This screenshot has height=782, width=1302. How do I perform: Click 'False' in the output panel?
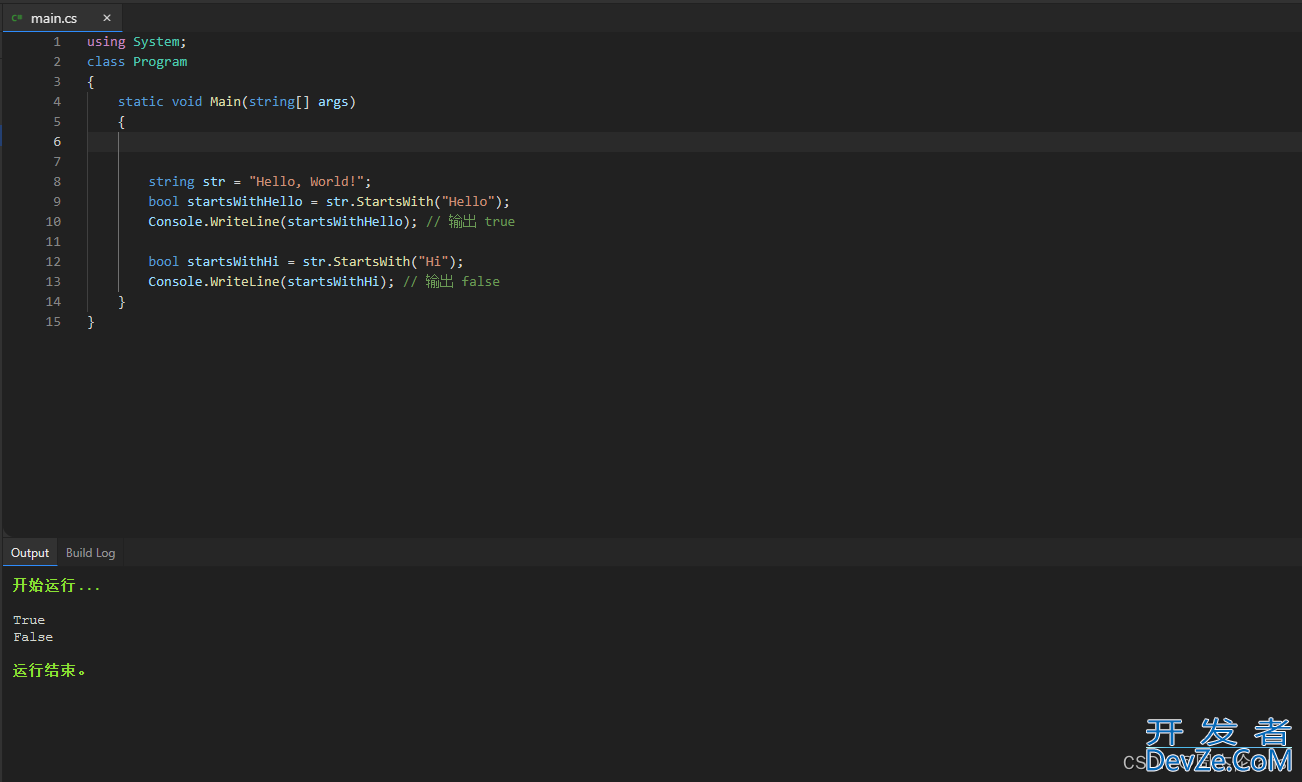click(x=33, y=637)
